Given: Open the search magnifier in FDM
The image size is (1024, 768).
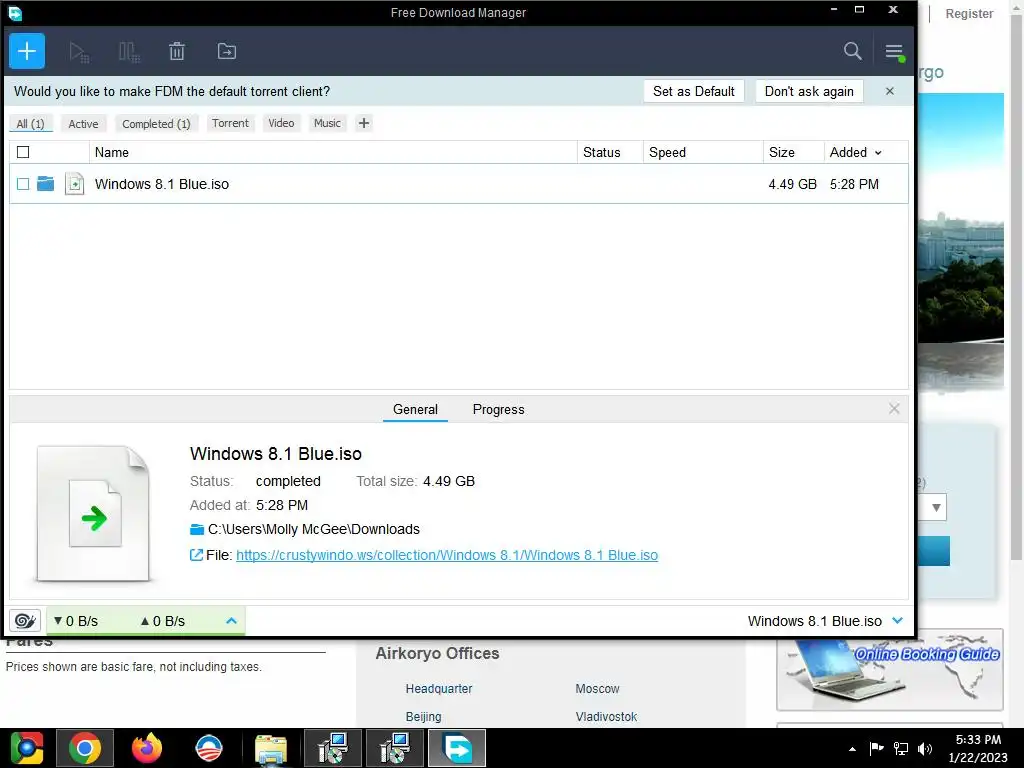Looking at the screenshot, I should tap(852, 51).
